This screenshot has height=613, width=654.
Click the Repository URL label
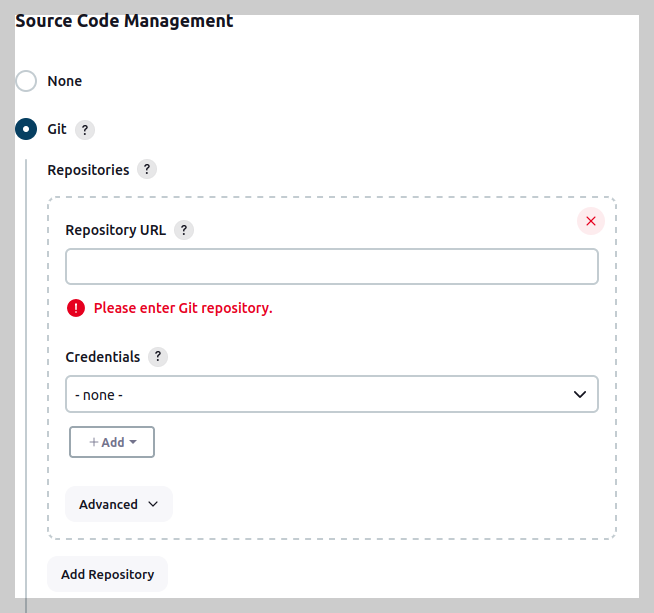pyautogui.click(x=116, y=230)
